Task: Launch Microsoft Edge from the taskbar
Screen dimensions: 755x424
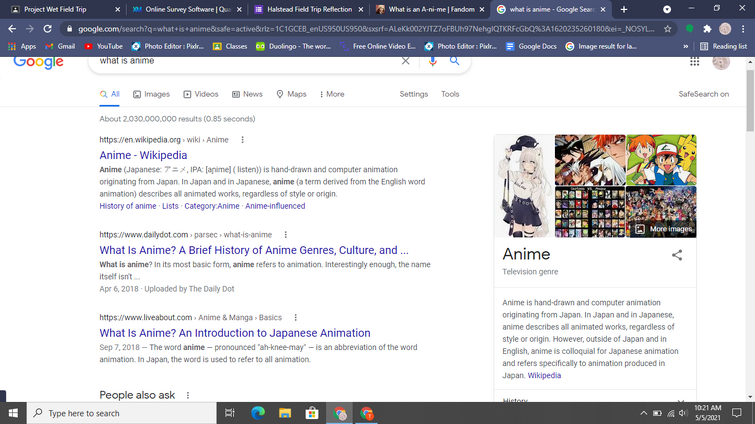Action: point(258,413)
